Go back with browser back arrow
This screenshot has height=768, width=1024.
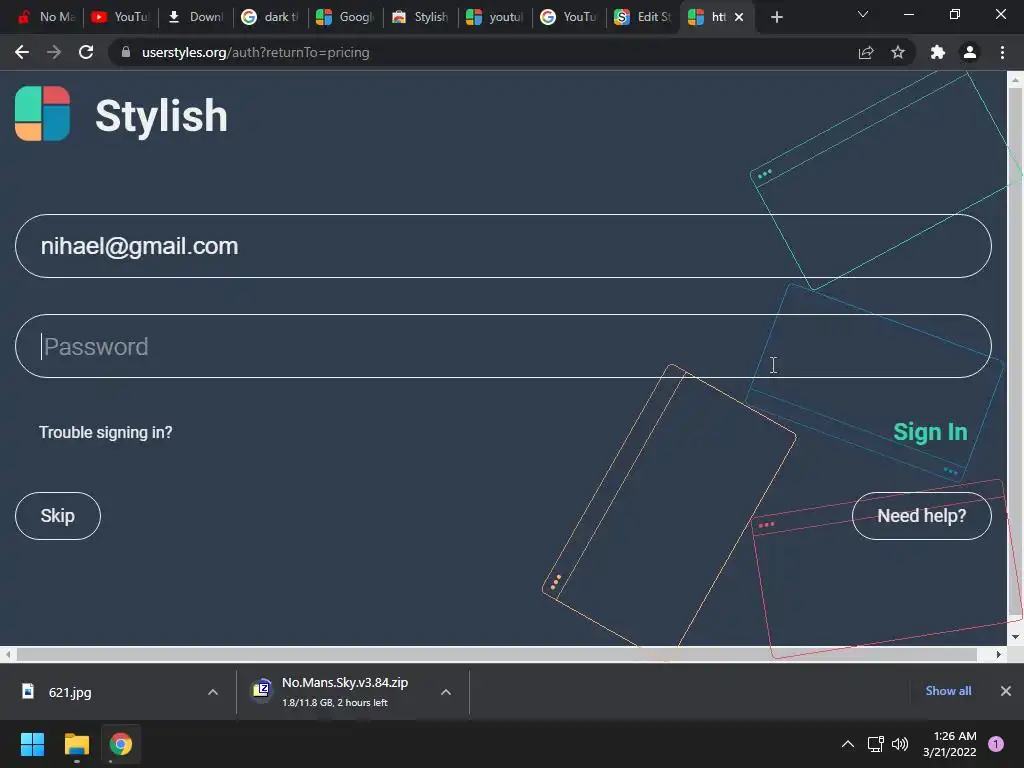point(22,52)
